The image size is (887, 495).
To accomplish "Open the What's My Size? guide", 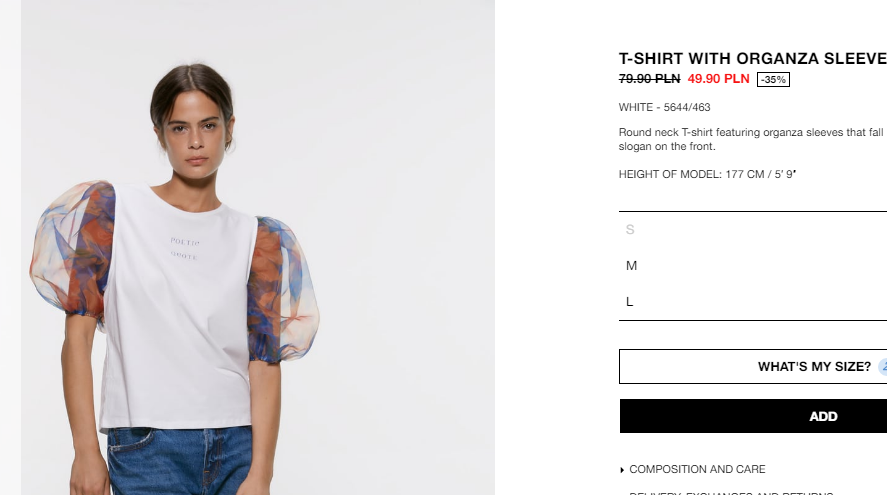I will 753,367.
